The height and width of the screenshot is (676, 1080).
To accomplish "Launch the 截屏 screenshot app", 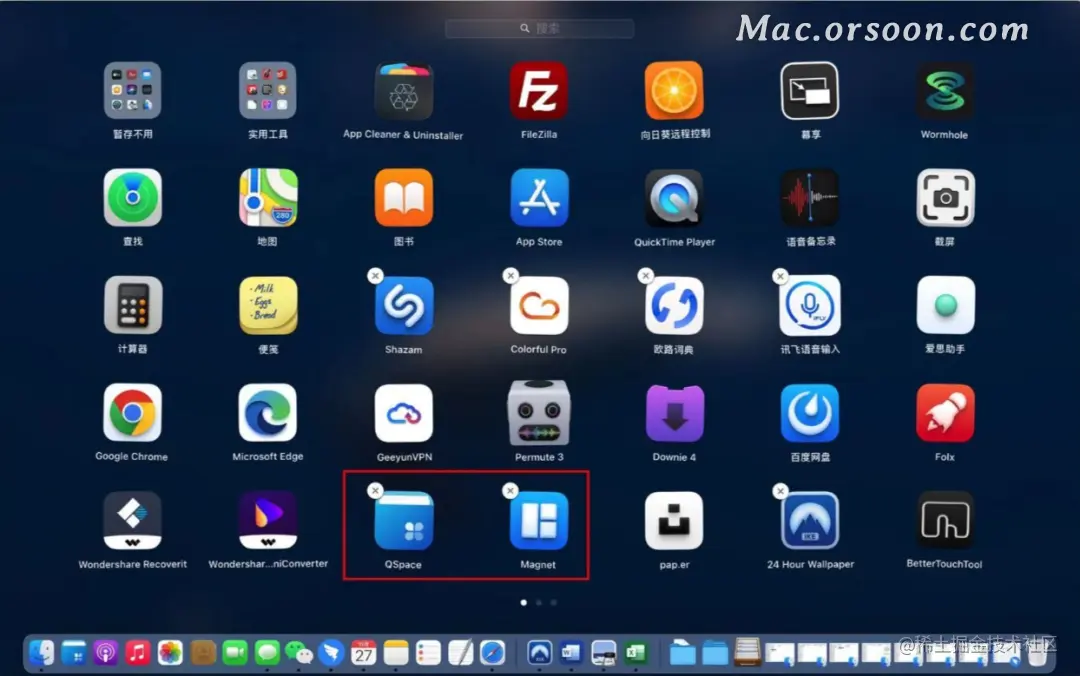I will click(x=944, y=198).
